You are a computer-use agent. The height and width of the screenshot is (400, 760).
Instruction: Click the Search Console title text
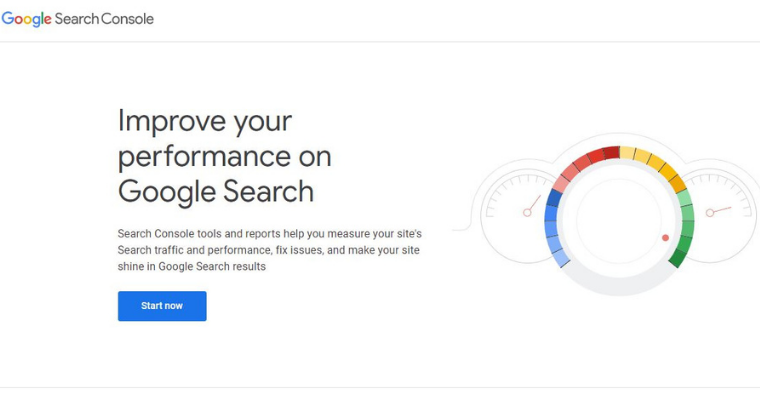104,19
